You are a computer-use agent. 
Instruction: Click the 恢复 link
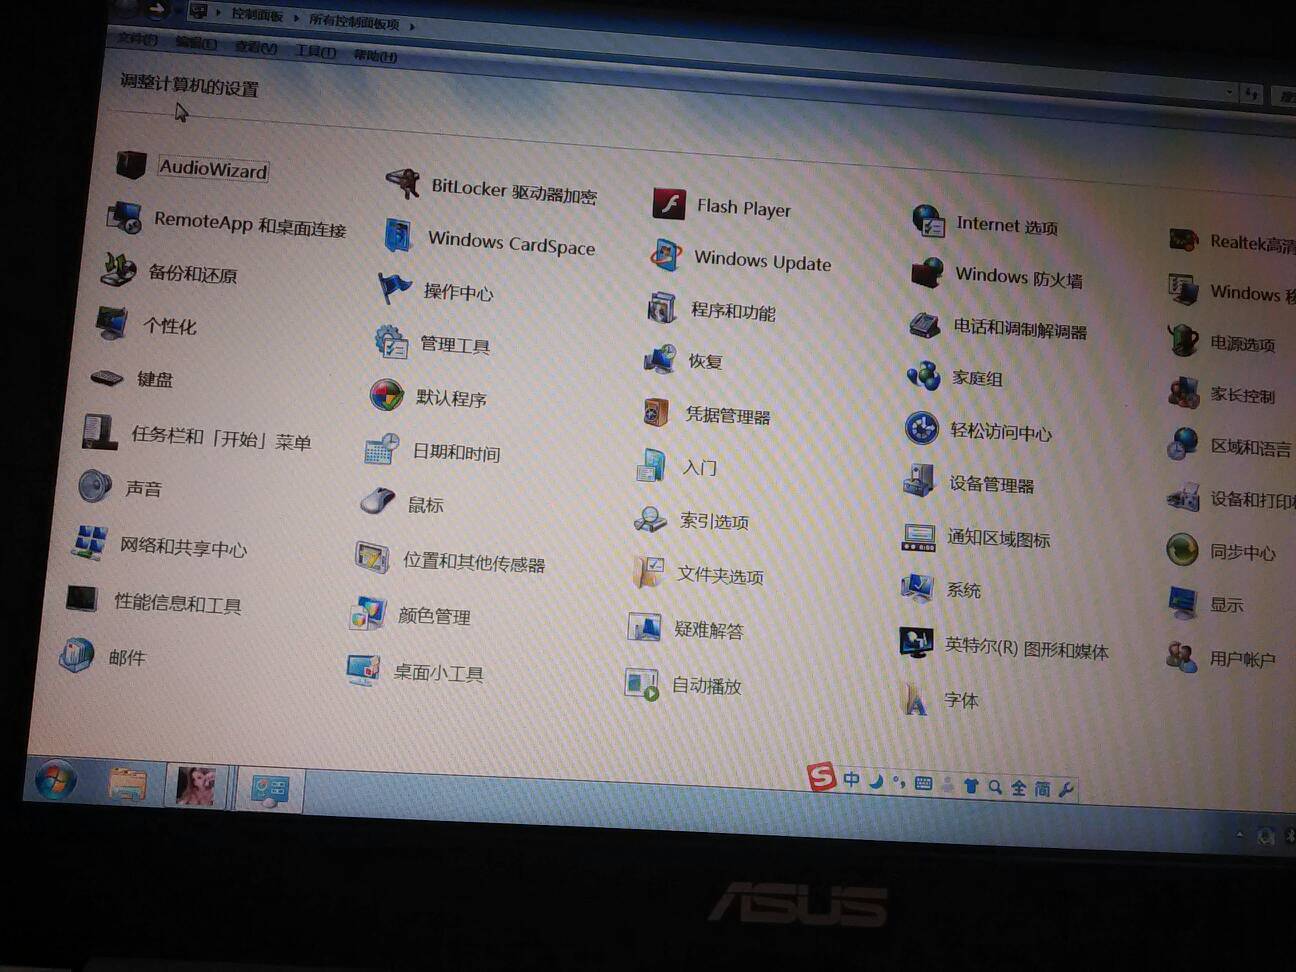(x=705, y=361)
